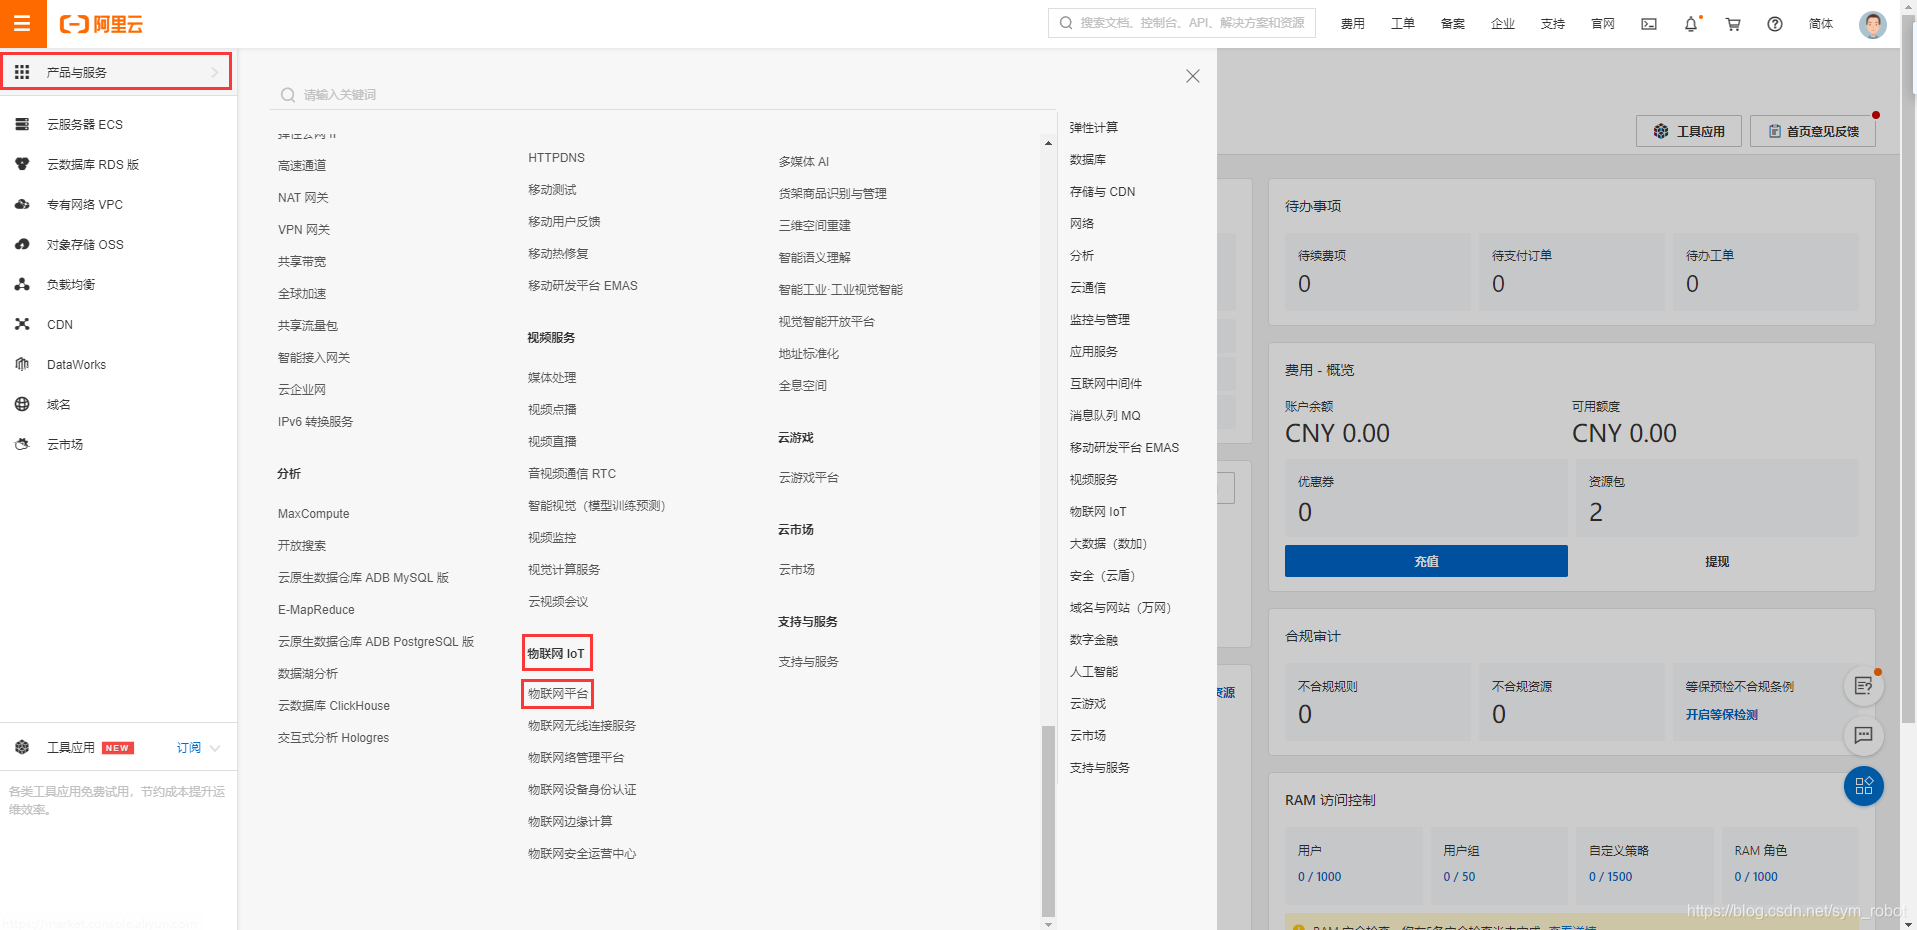Viewport: 1917px width, 930px height.
Task: Click the product keyword search field
Action: (662, 95)
